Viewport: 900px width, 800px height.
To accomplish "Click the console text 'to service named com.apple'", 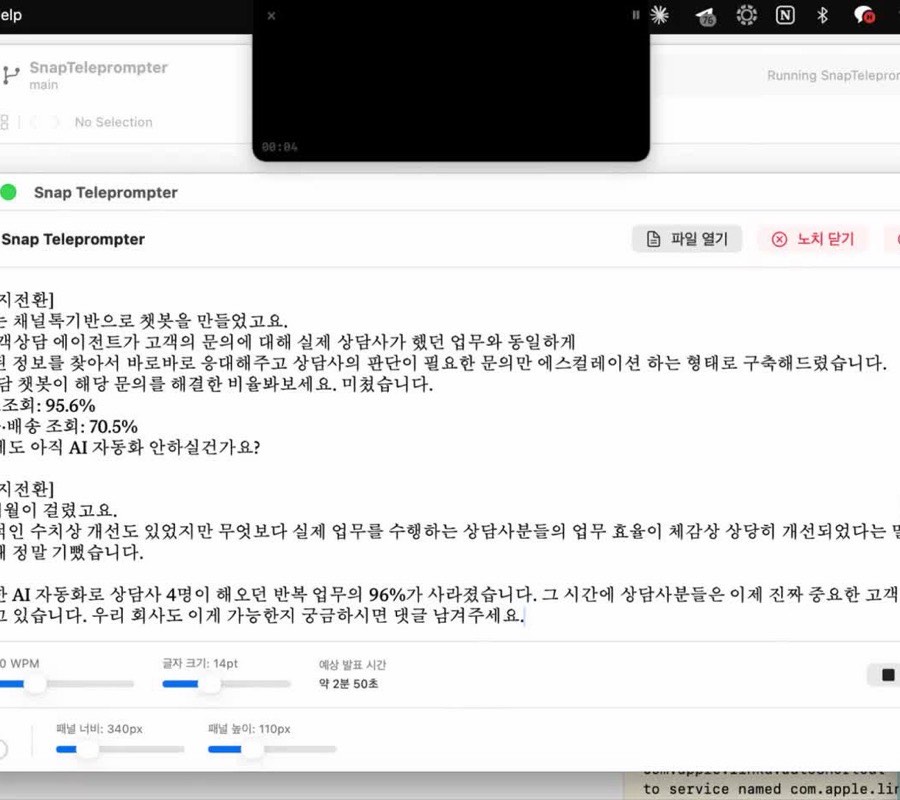I will pyautogui.click(x=771, y=789).
